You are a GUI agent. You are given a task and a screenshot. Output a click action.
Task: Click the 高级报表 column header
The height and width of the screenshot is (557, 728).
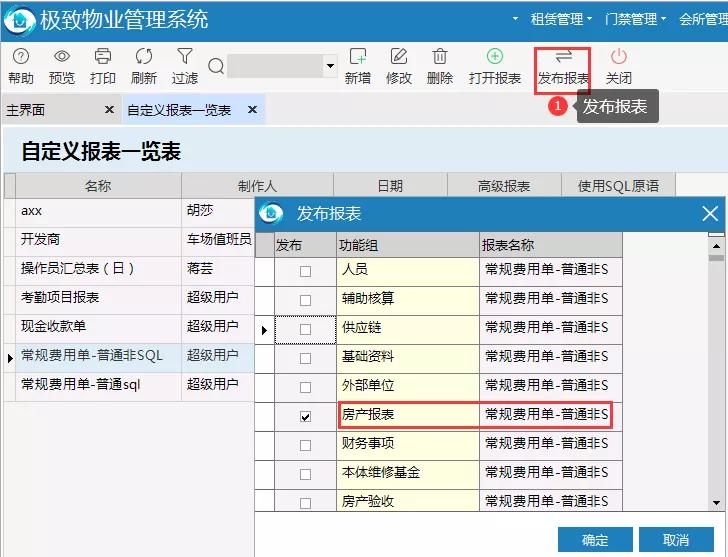point(504,186)
